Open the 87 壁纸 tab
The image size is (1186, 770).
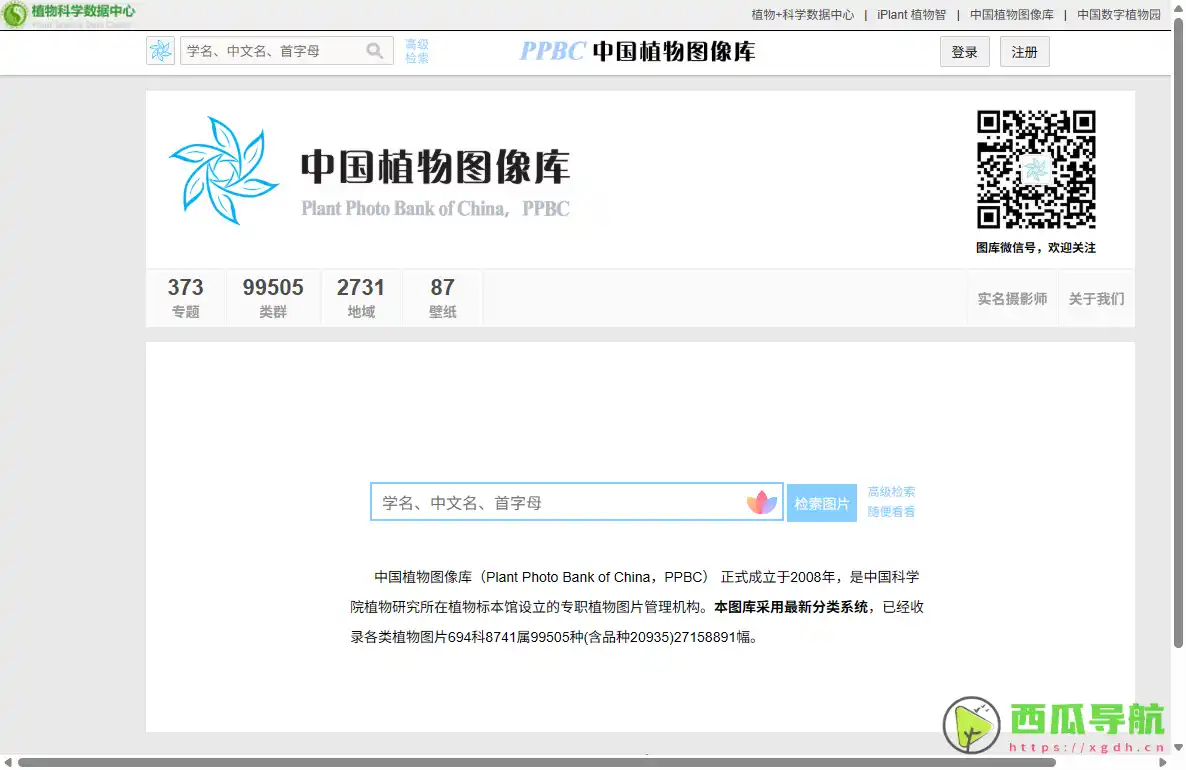coord(442,298)
